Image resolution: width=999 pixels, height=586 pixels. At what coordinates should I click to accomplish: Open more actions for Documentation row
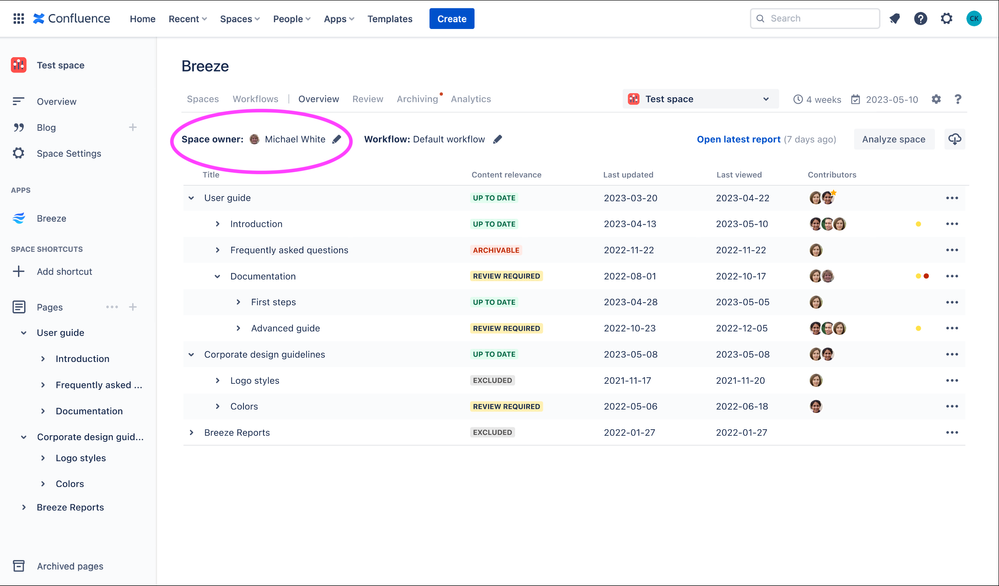[x=952, y=276]
